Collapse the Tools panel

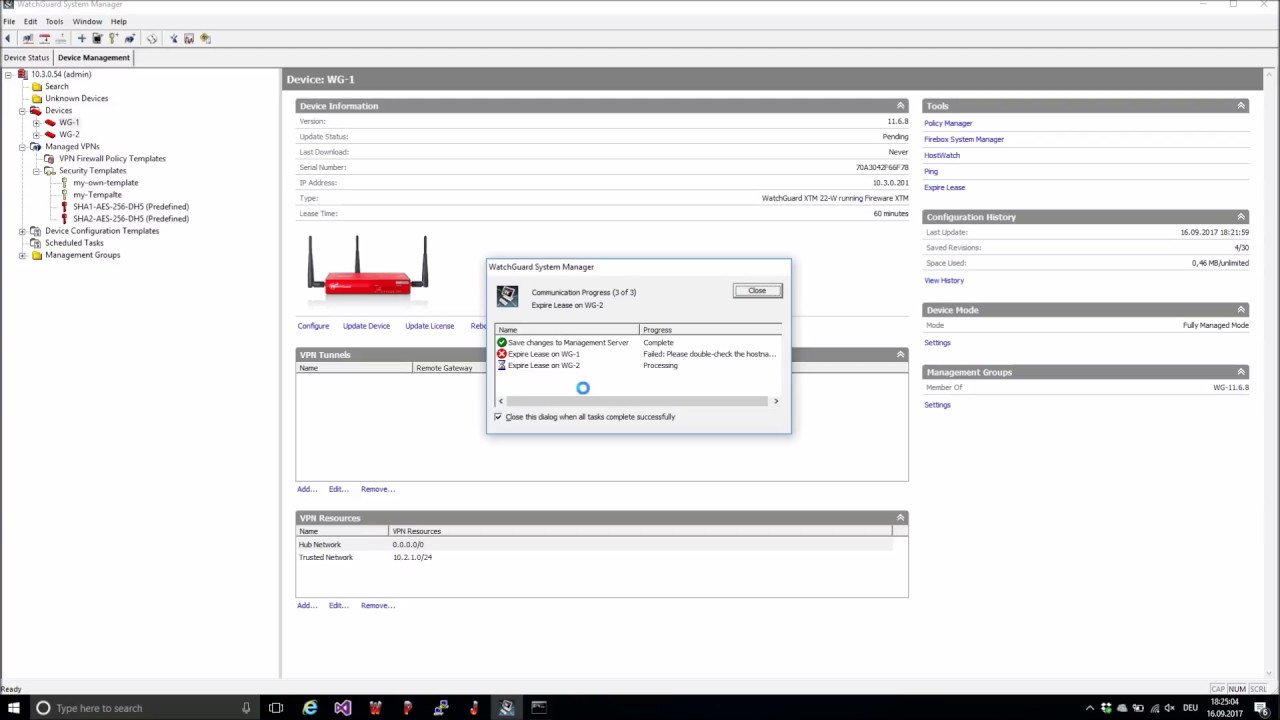tap(1241, 105)
